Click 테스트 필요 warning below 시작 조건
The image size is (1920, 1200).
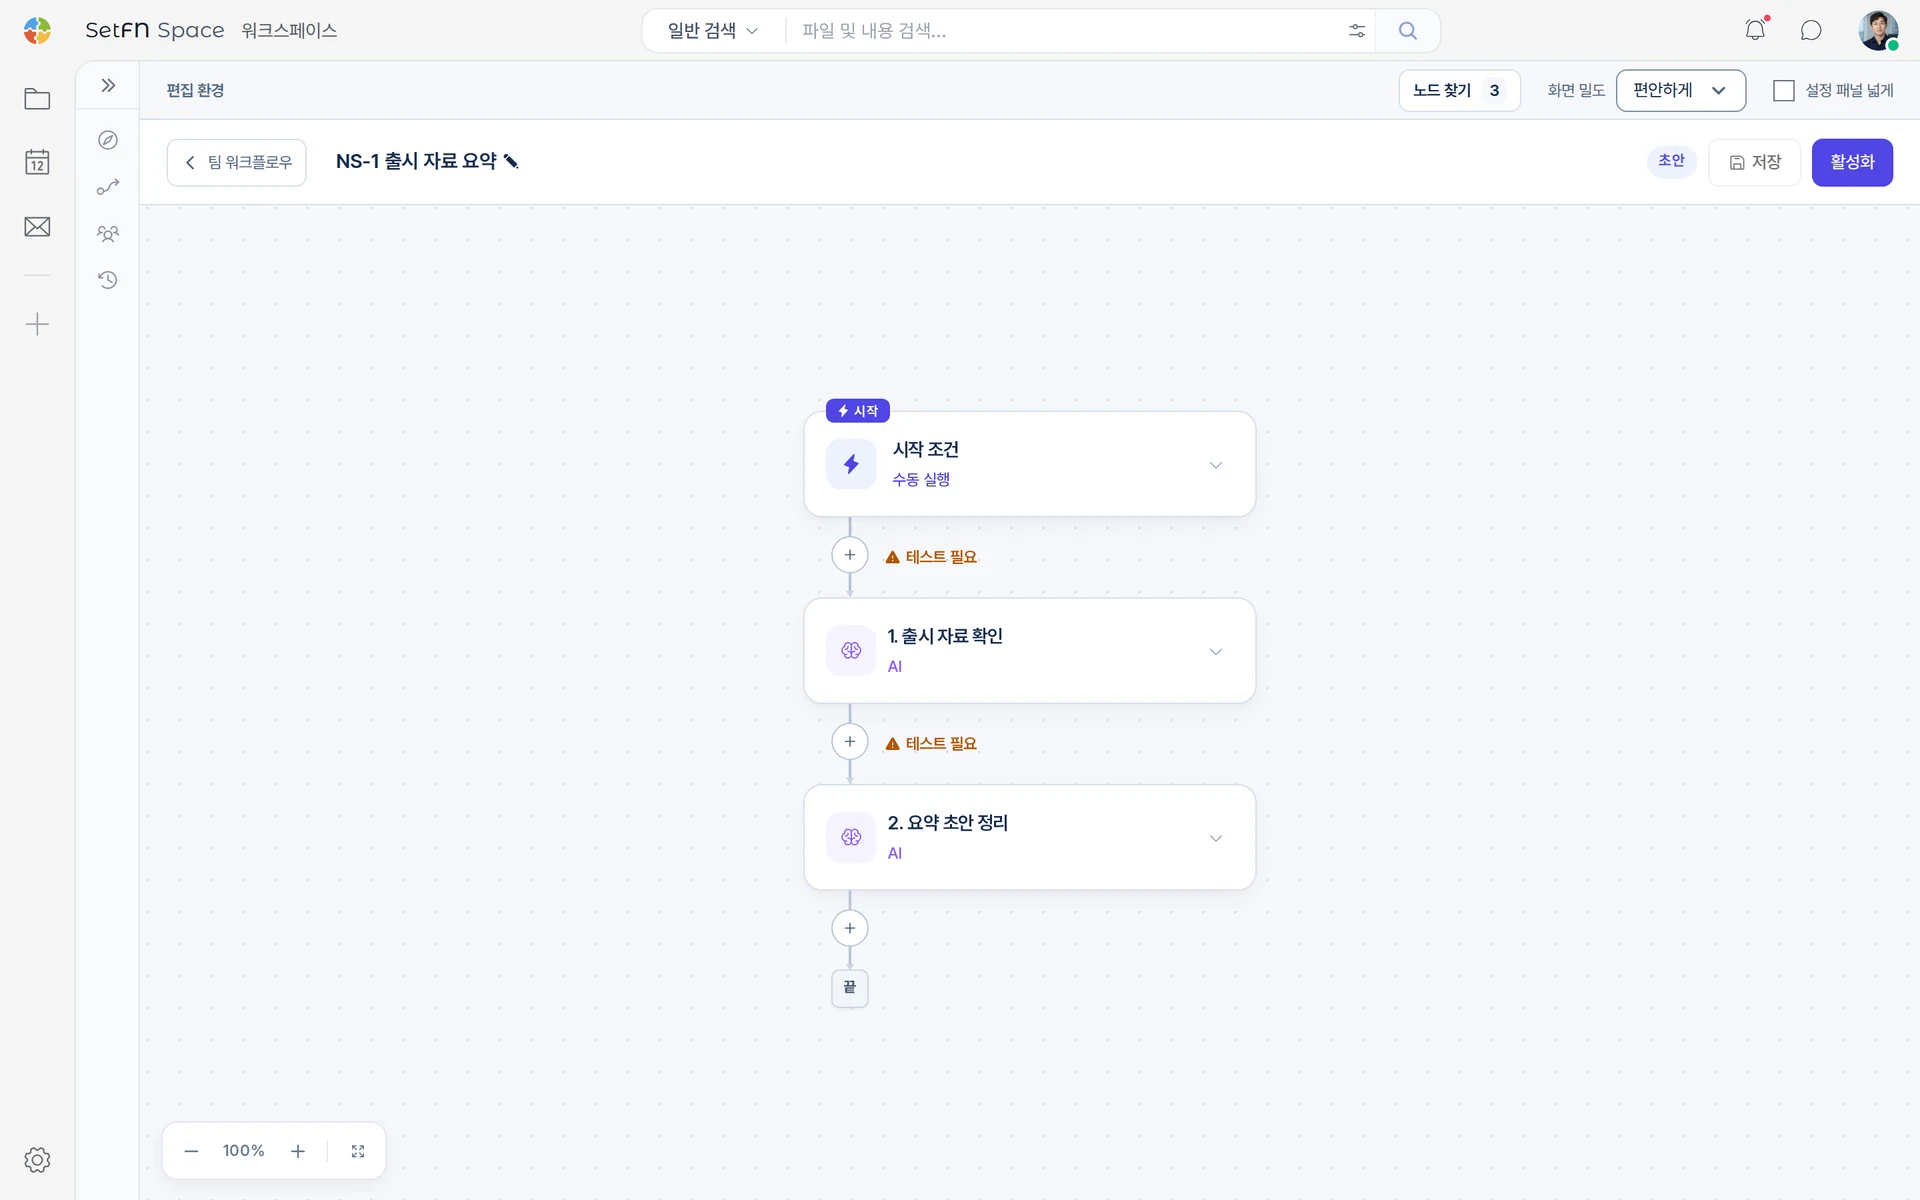point(931,557)
